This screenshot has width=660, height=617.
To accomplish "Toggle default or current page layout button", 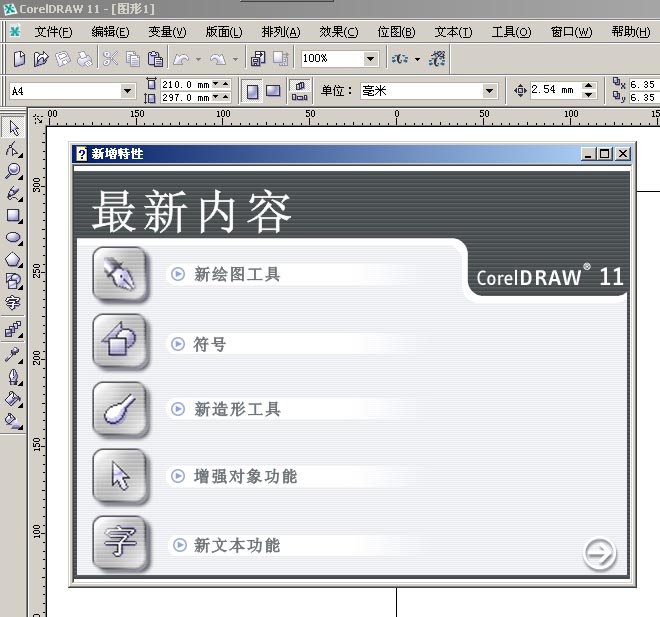I will [x=299, y=91].
